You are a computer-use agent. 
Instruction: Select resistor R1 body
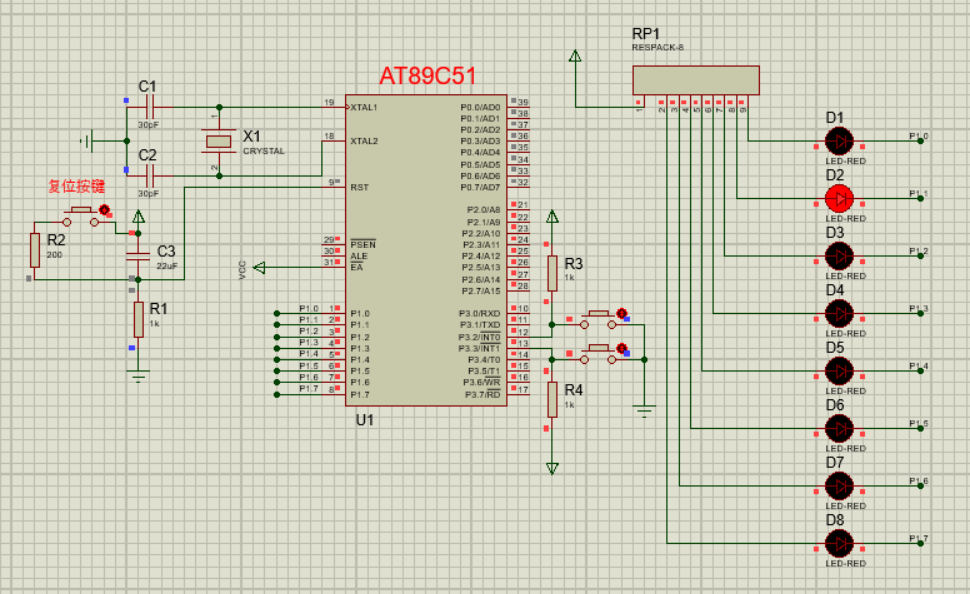coord(139,319)
